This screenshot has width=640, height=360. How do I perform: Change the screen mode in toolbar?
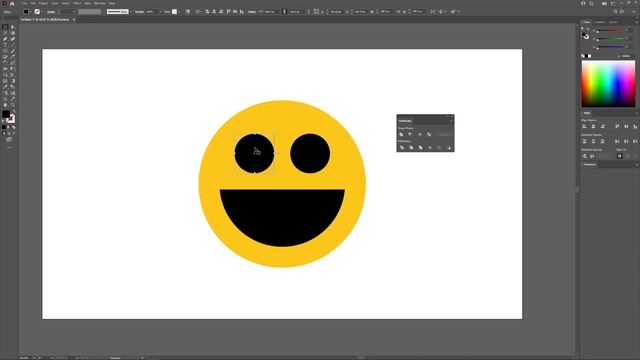[9, 140]
